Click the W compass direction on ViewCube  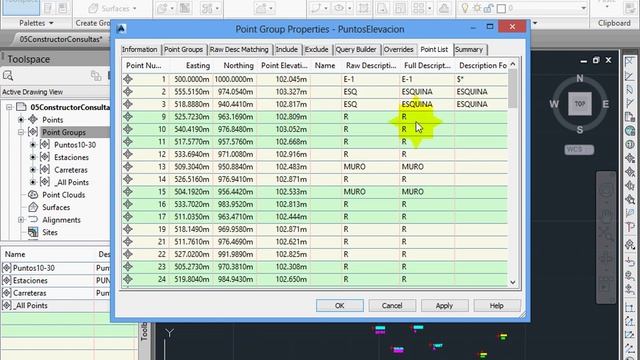[x=554, y=104]
